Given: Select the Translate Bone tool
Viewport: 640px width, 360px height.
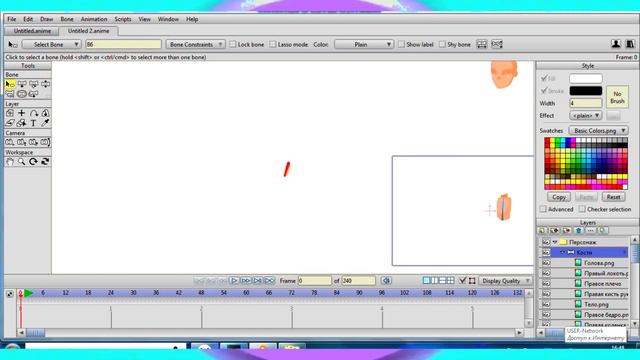Looking at the screenshot, I should pyautogui.click(x=22, y=84).
